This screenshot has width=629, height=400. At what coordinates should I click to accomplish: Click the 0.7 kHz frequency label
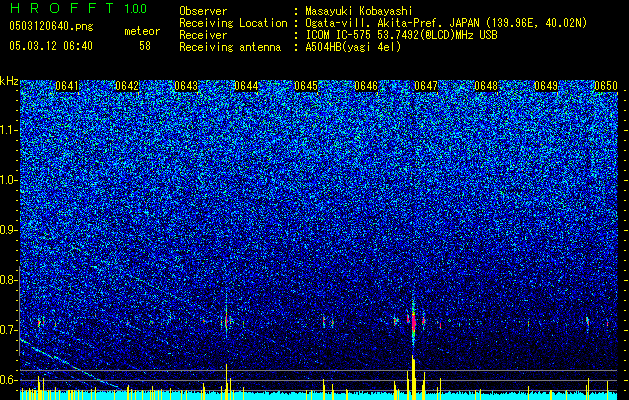tap(8, 330)
